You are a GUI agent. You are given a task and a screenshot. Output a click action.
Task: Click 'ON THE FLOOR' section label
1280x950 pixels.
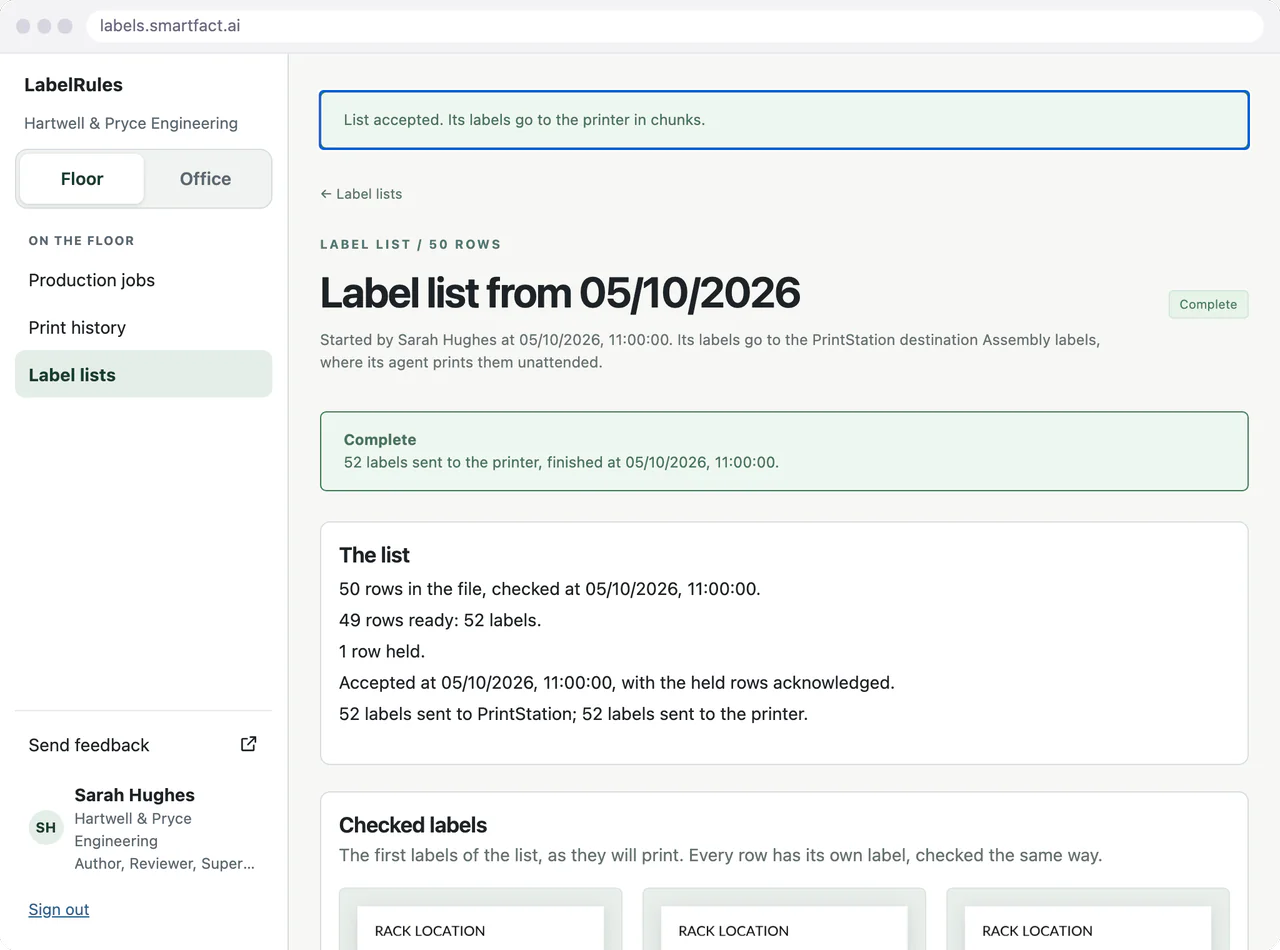tap(81, 241)
